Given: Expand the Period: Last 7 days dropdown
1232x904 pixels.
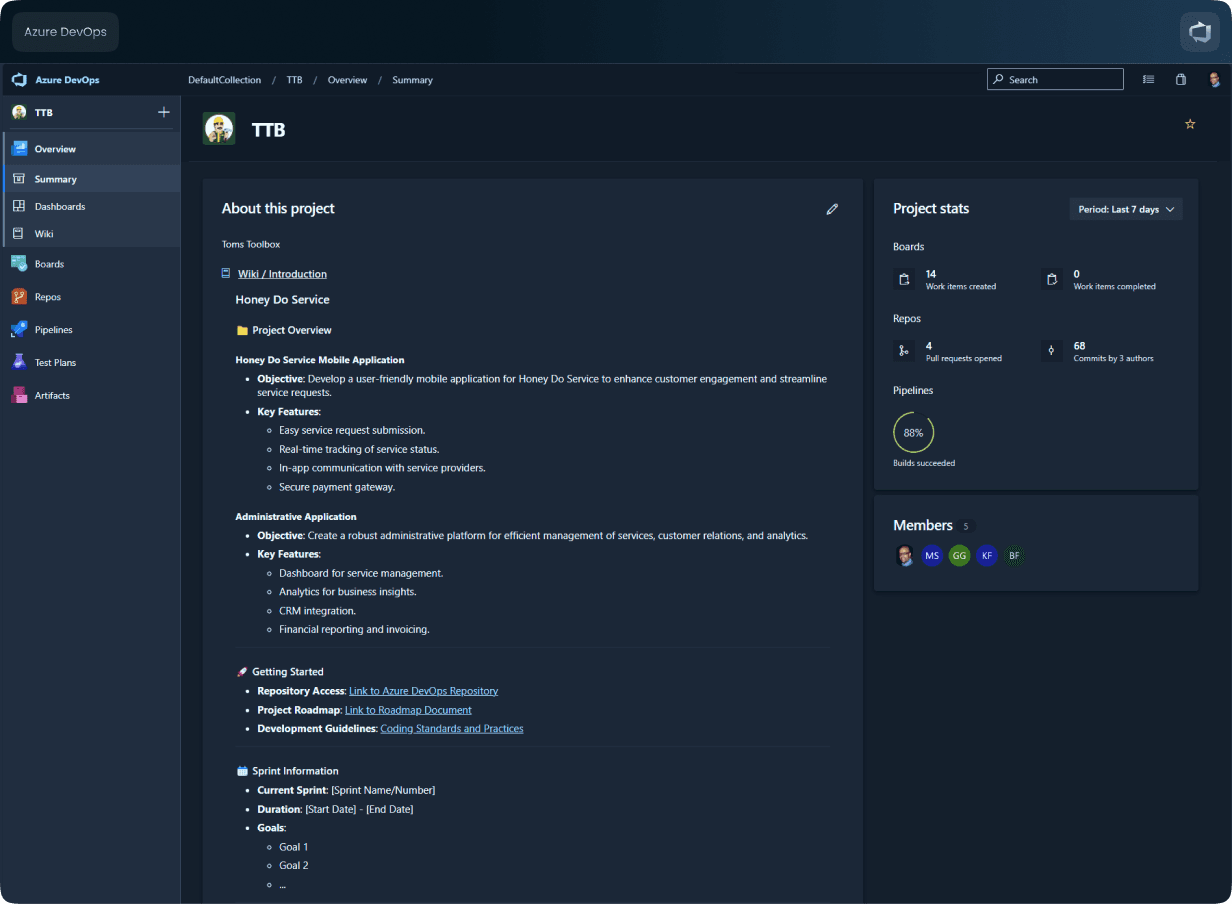Looking at the screenshot, I should [1126, 209].
